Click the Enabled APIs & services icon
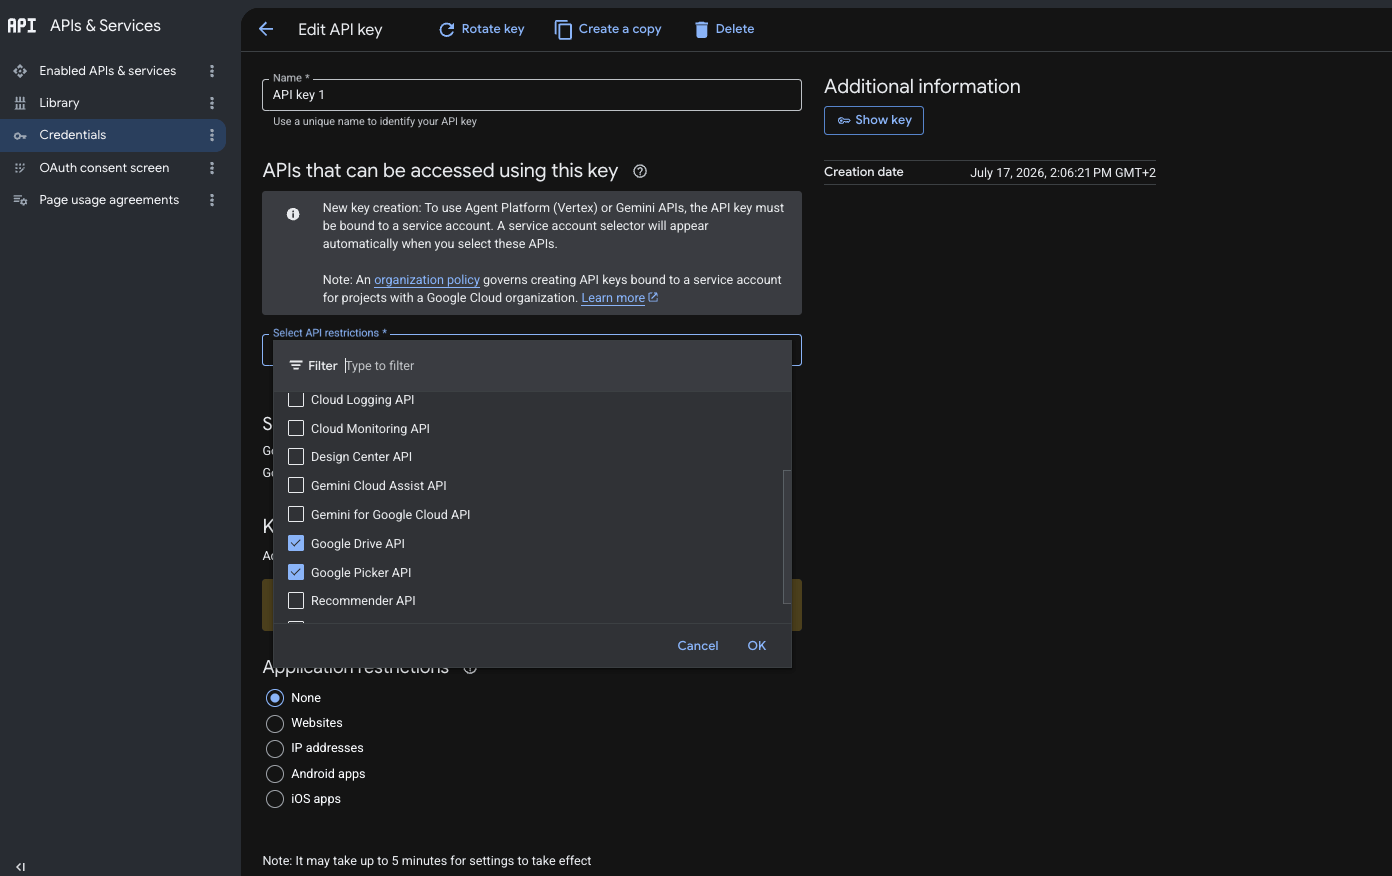 (x=20, y=71)
